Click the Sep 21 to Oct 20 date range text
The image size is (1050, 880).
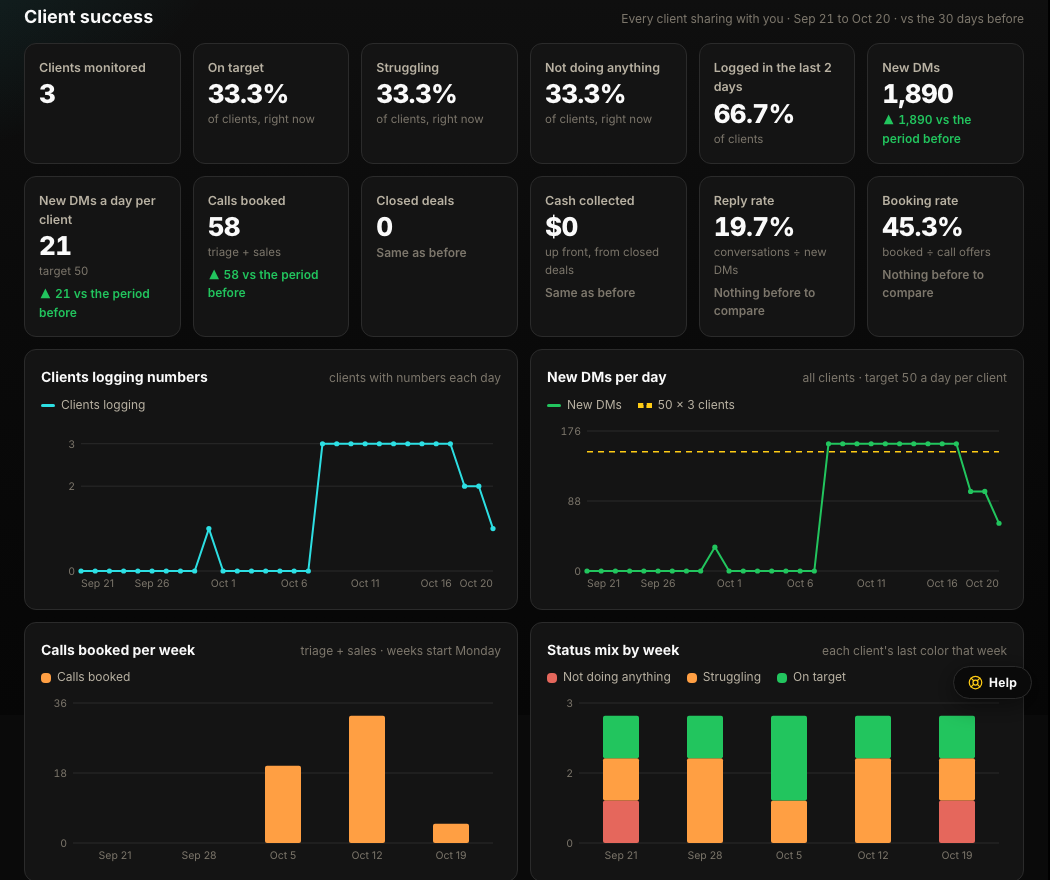pyautogui.click(x=842, y=19)
